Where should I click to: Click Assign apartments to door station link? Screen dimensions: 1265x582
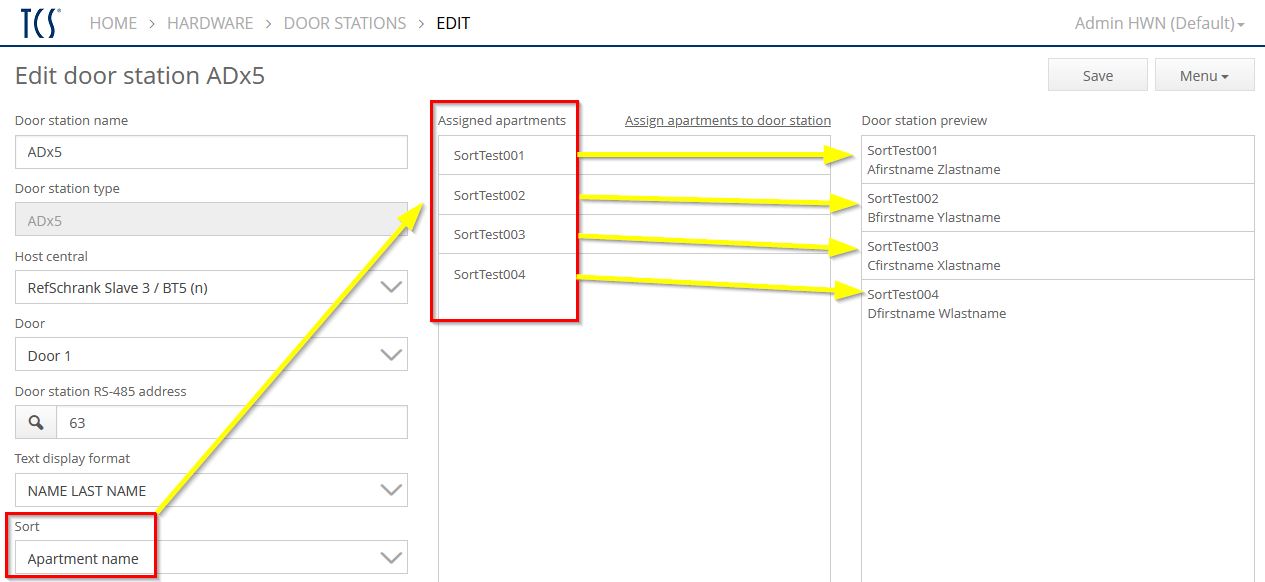(x=727, y=121)
